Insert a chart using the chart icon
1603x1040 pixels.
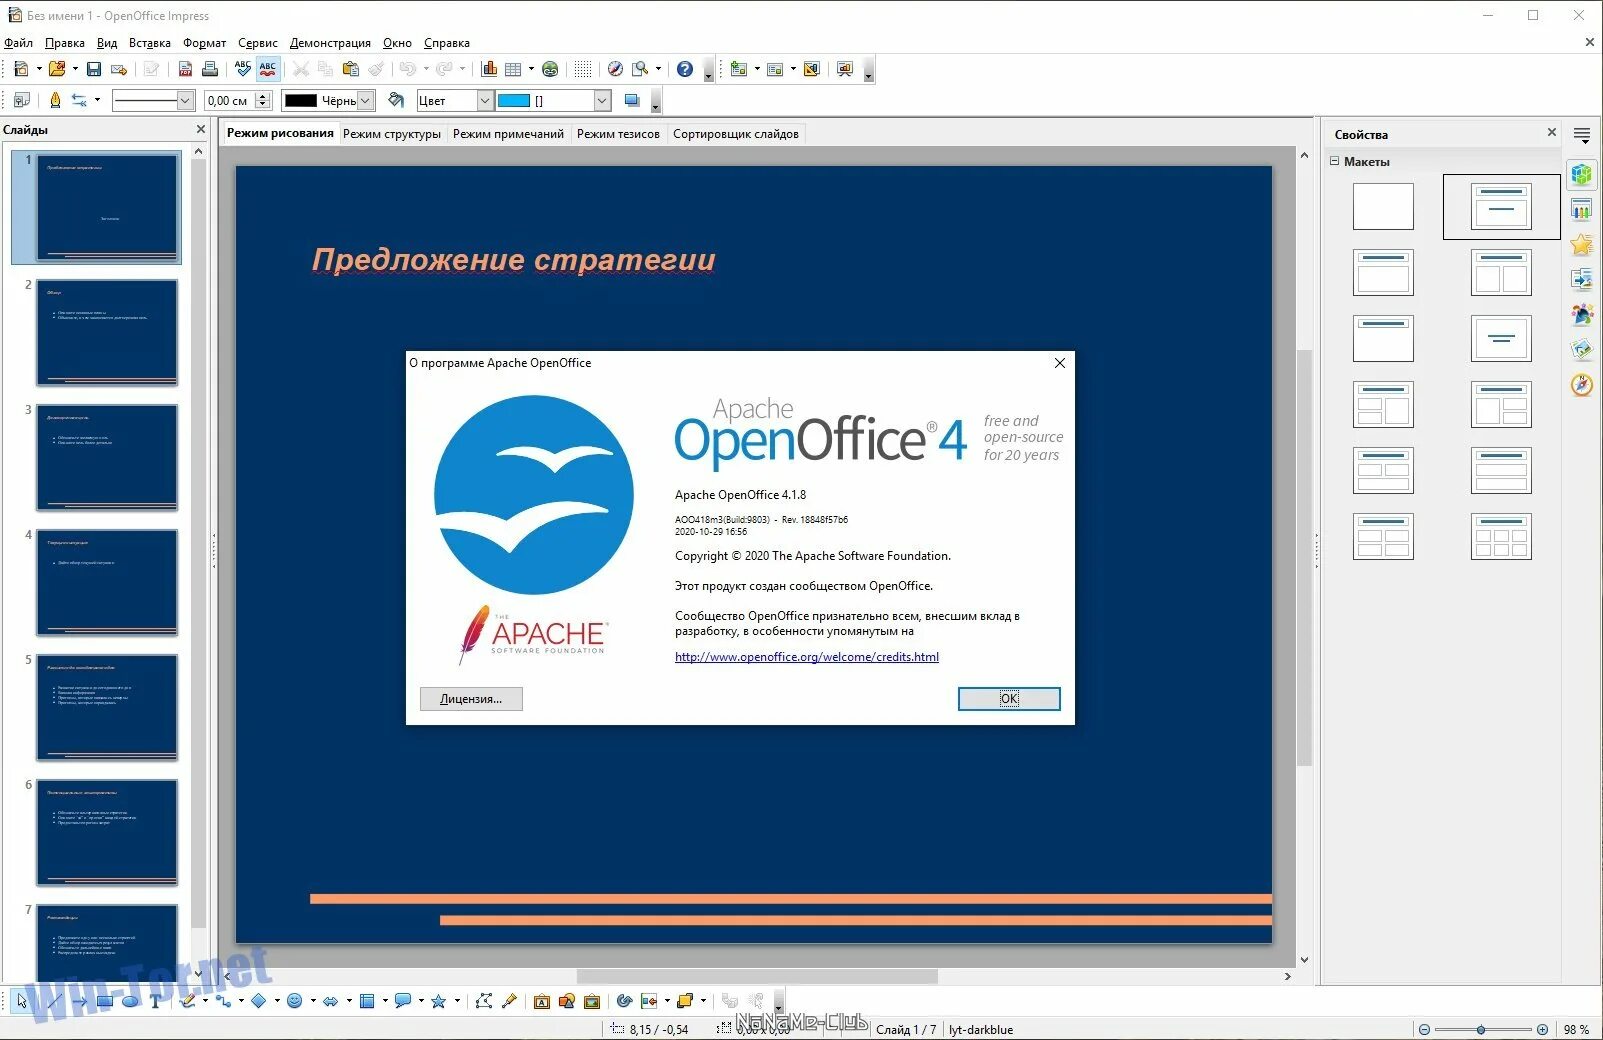489,69
